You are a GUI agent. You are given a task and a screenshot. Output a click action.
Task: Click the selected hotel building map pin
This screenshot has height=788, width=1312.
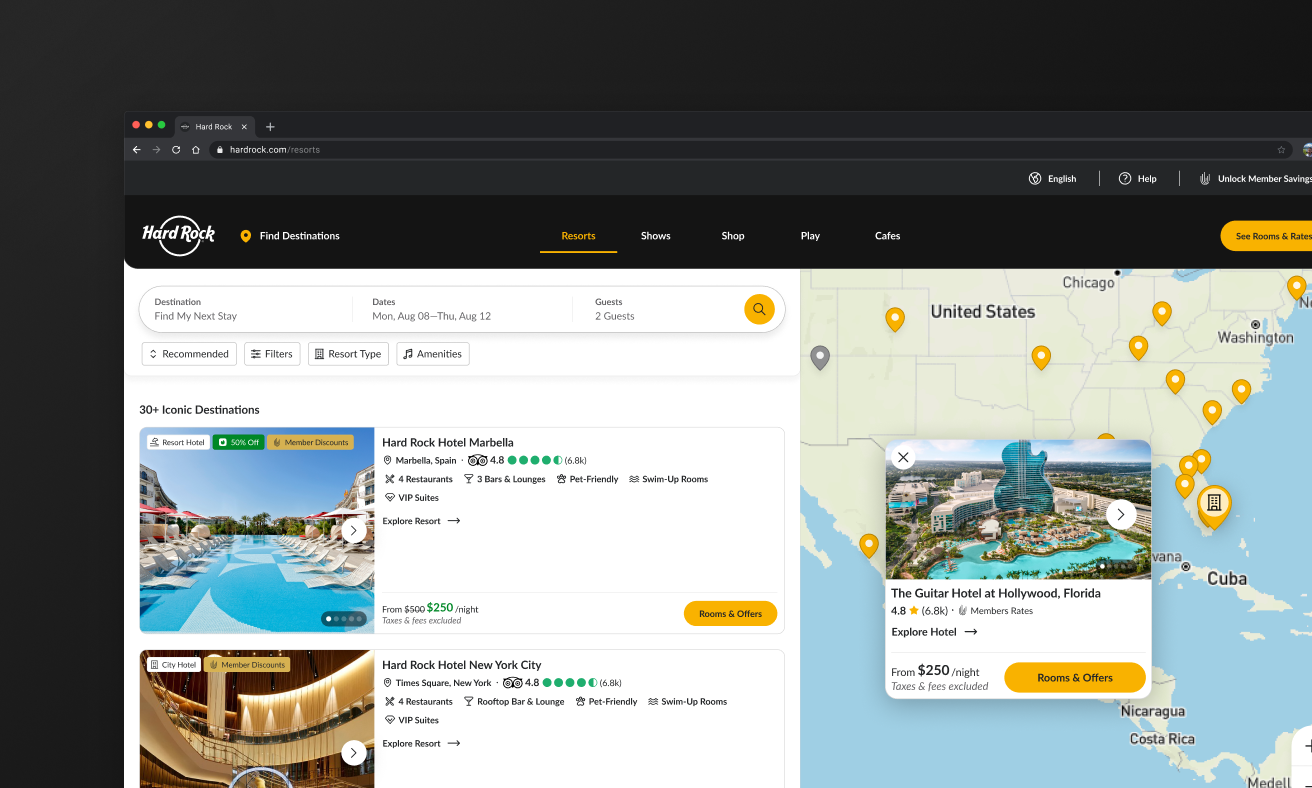[x=1214, y=505]
